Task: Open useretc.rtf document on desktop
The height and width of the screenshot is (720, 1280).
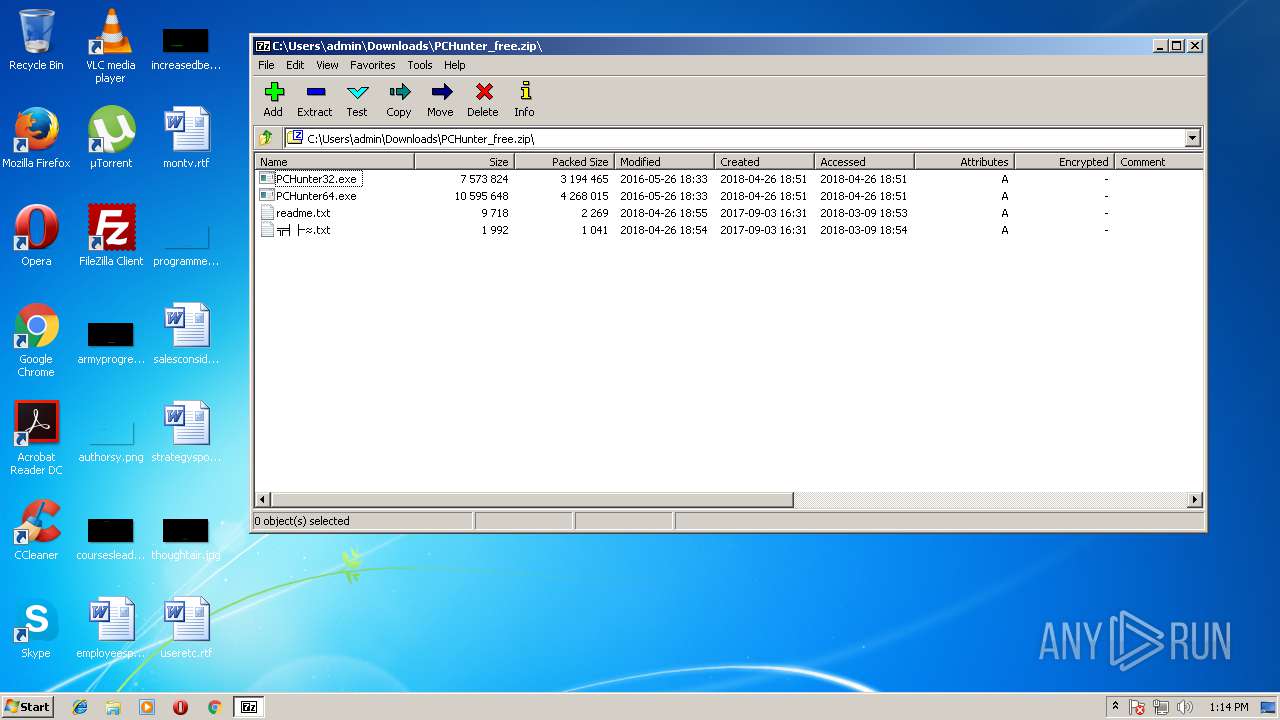Action: coord(186,628)
